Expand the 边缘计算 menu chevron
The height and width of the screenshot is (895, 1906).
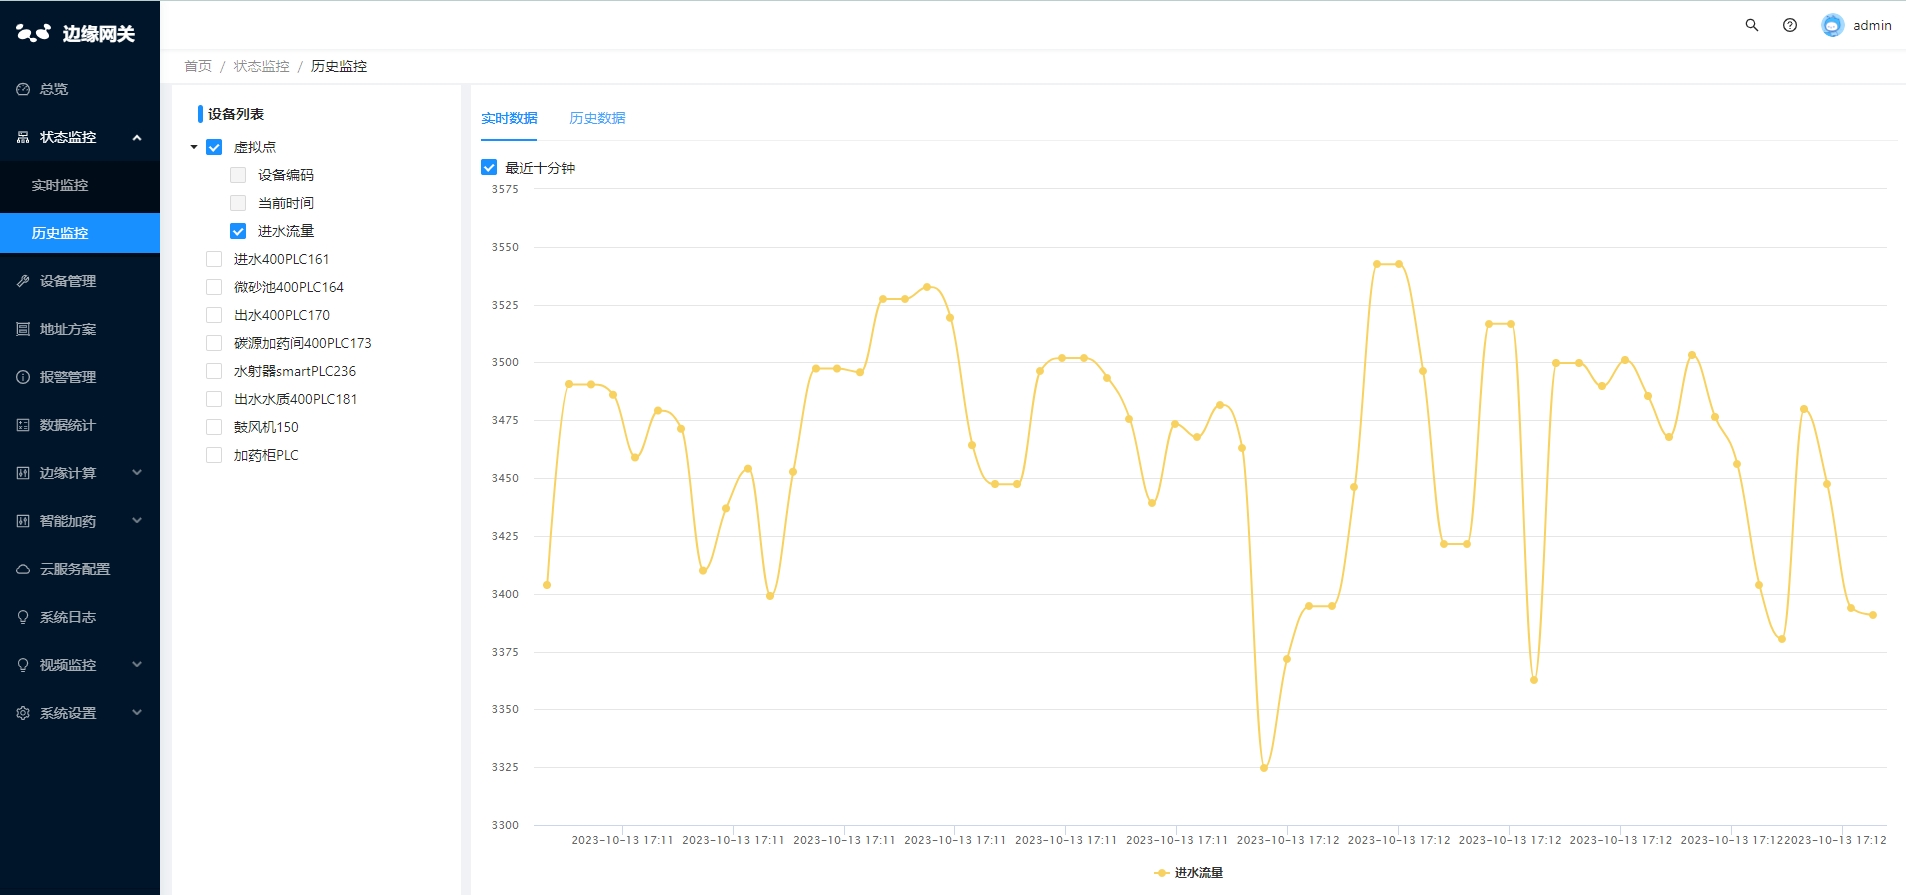click(x=137, y=473)
